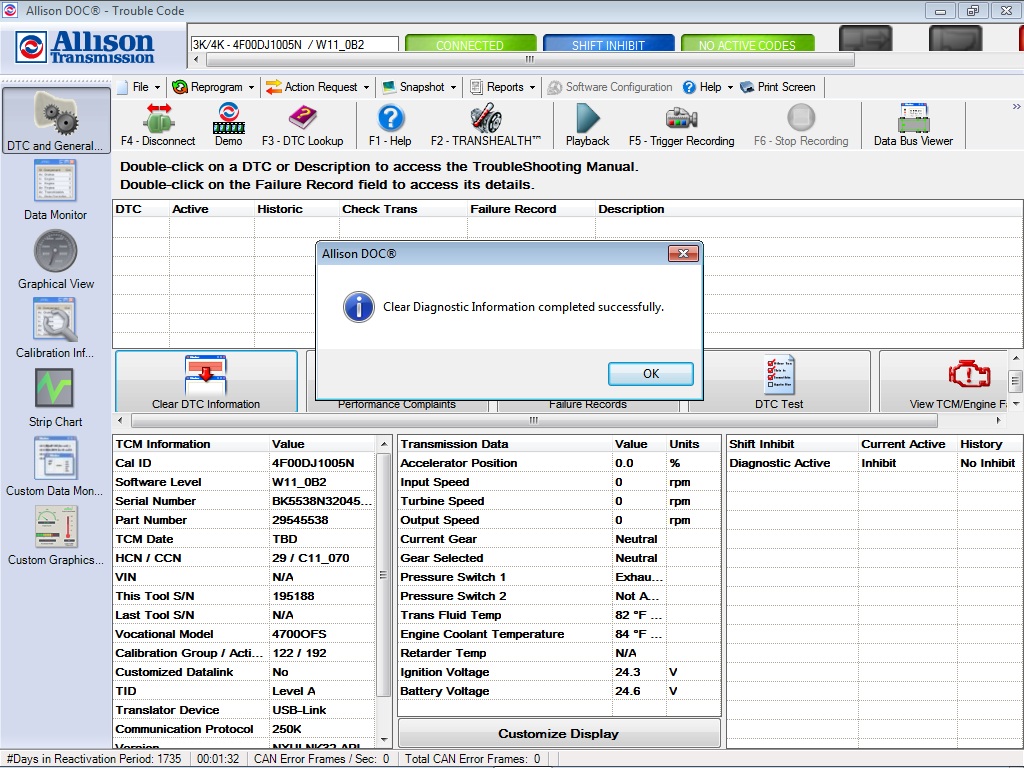1024x768 pixels.
Task: Click the Performance Complaints button
Action: coord(397,404)
